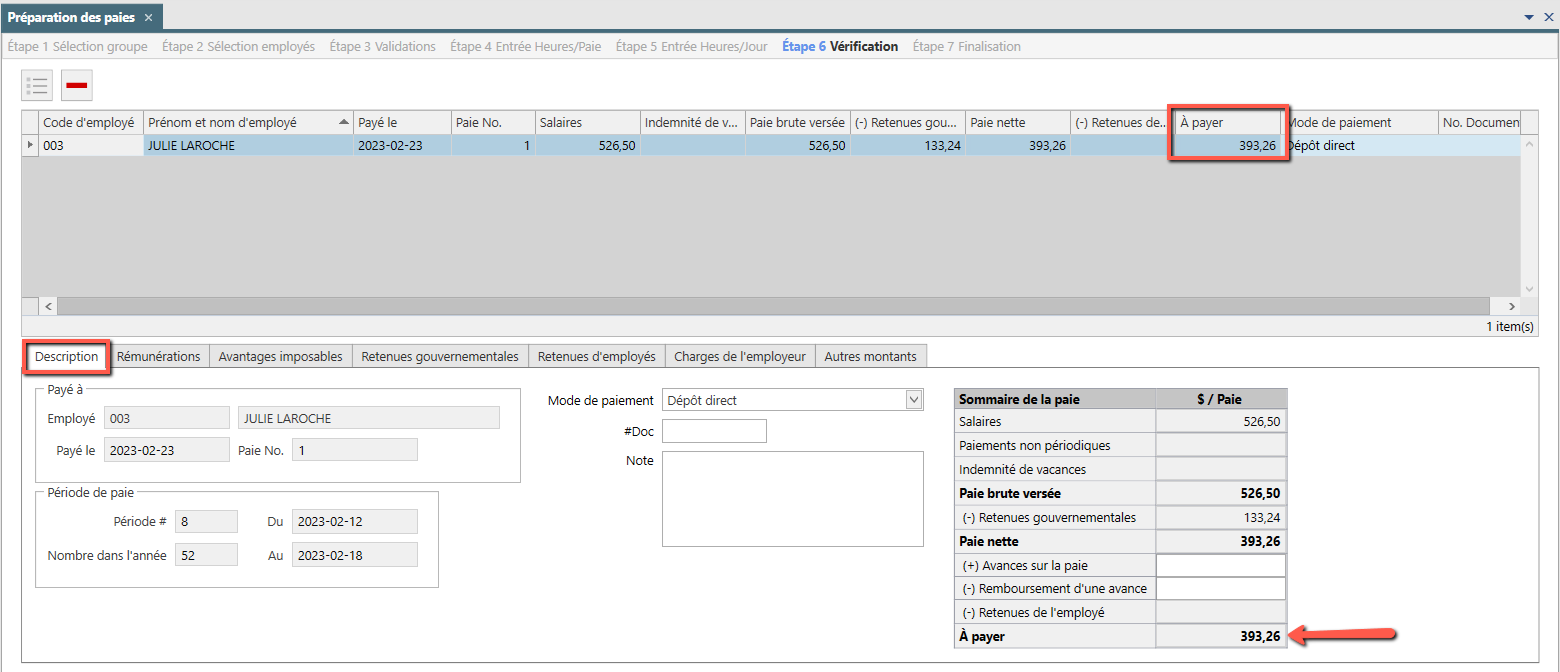Click inside the Note text area
The width and height of the screenshot is (1560, 672).
792,499
